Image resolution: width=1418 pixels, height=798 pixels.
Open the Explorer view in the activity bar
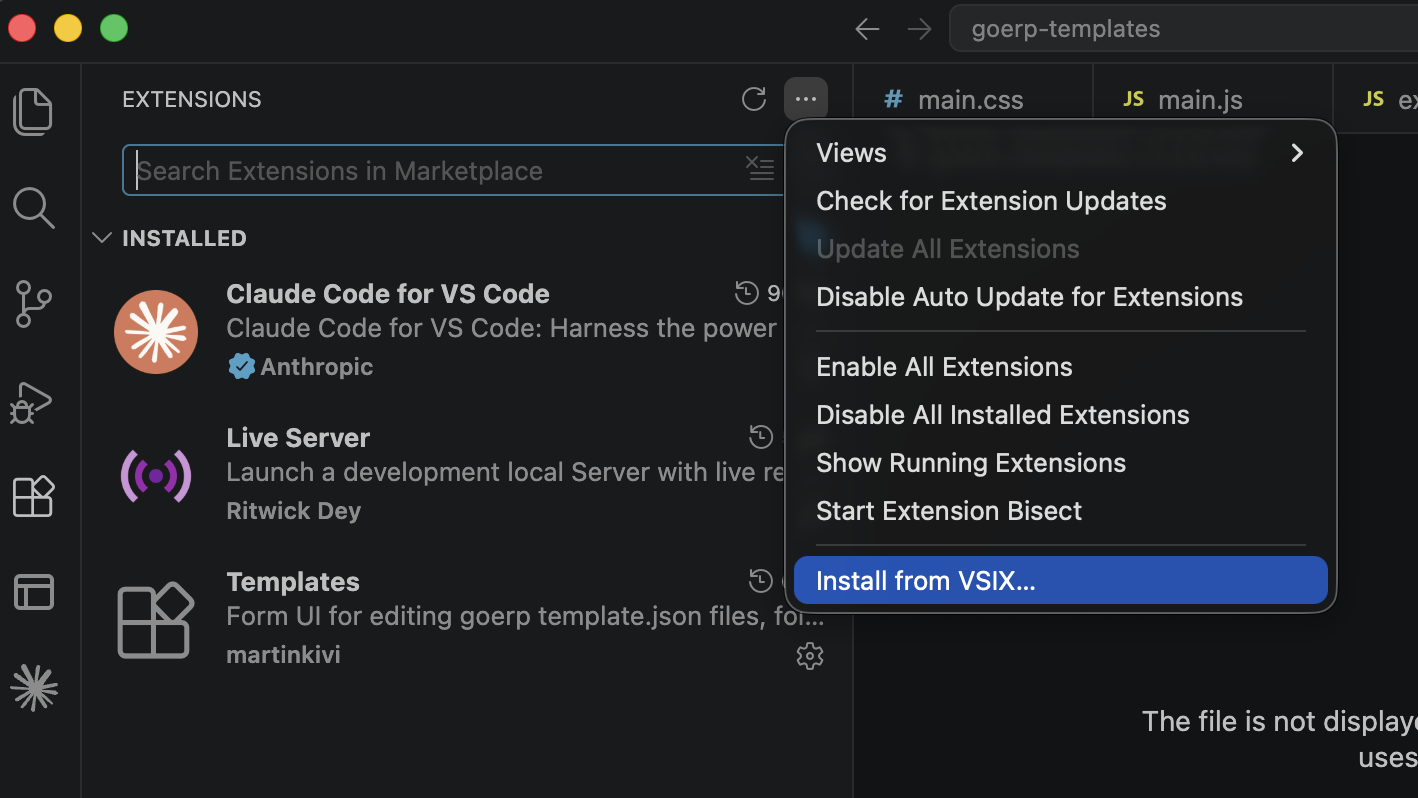pyautogui.click(x=33, y=112)
